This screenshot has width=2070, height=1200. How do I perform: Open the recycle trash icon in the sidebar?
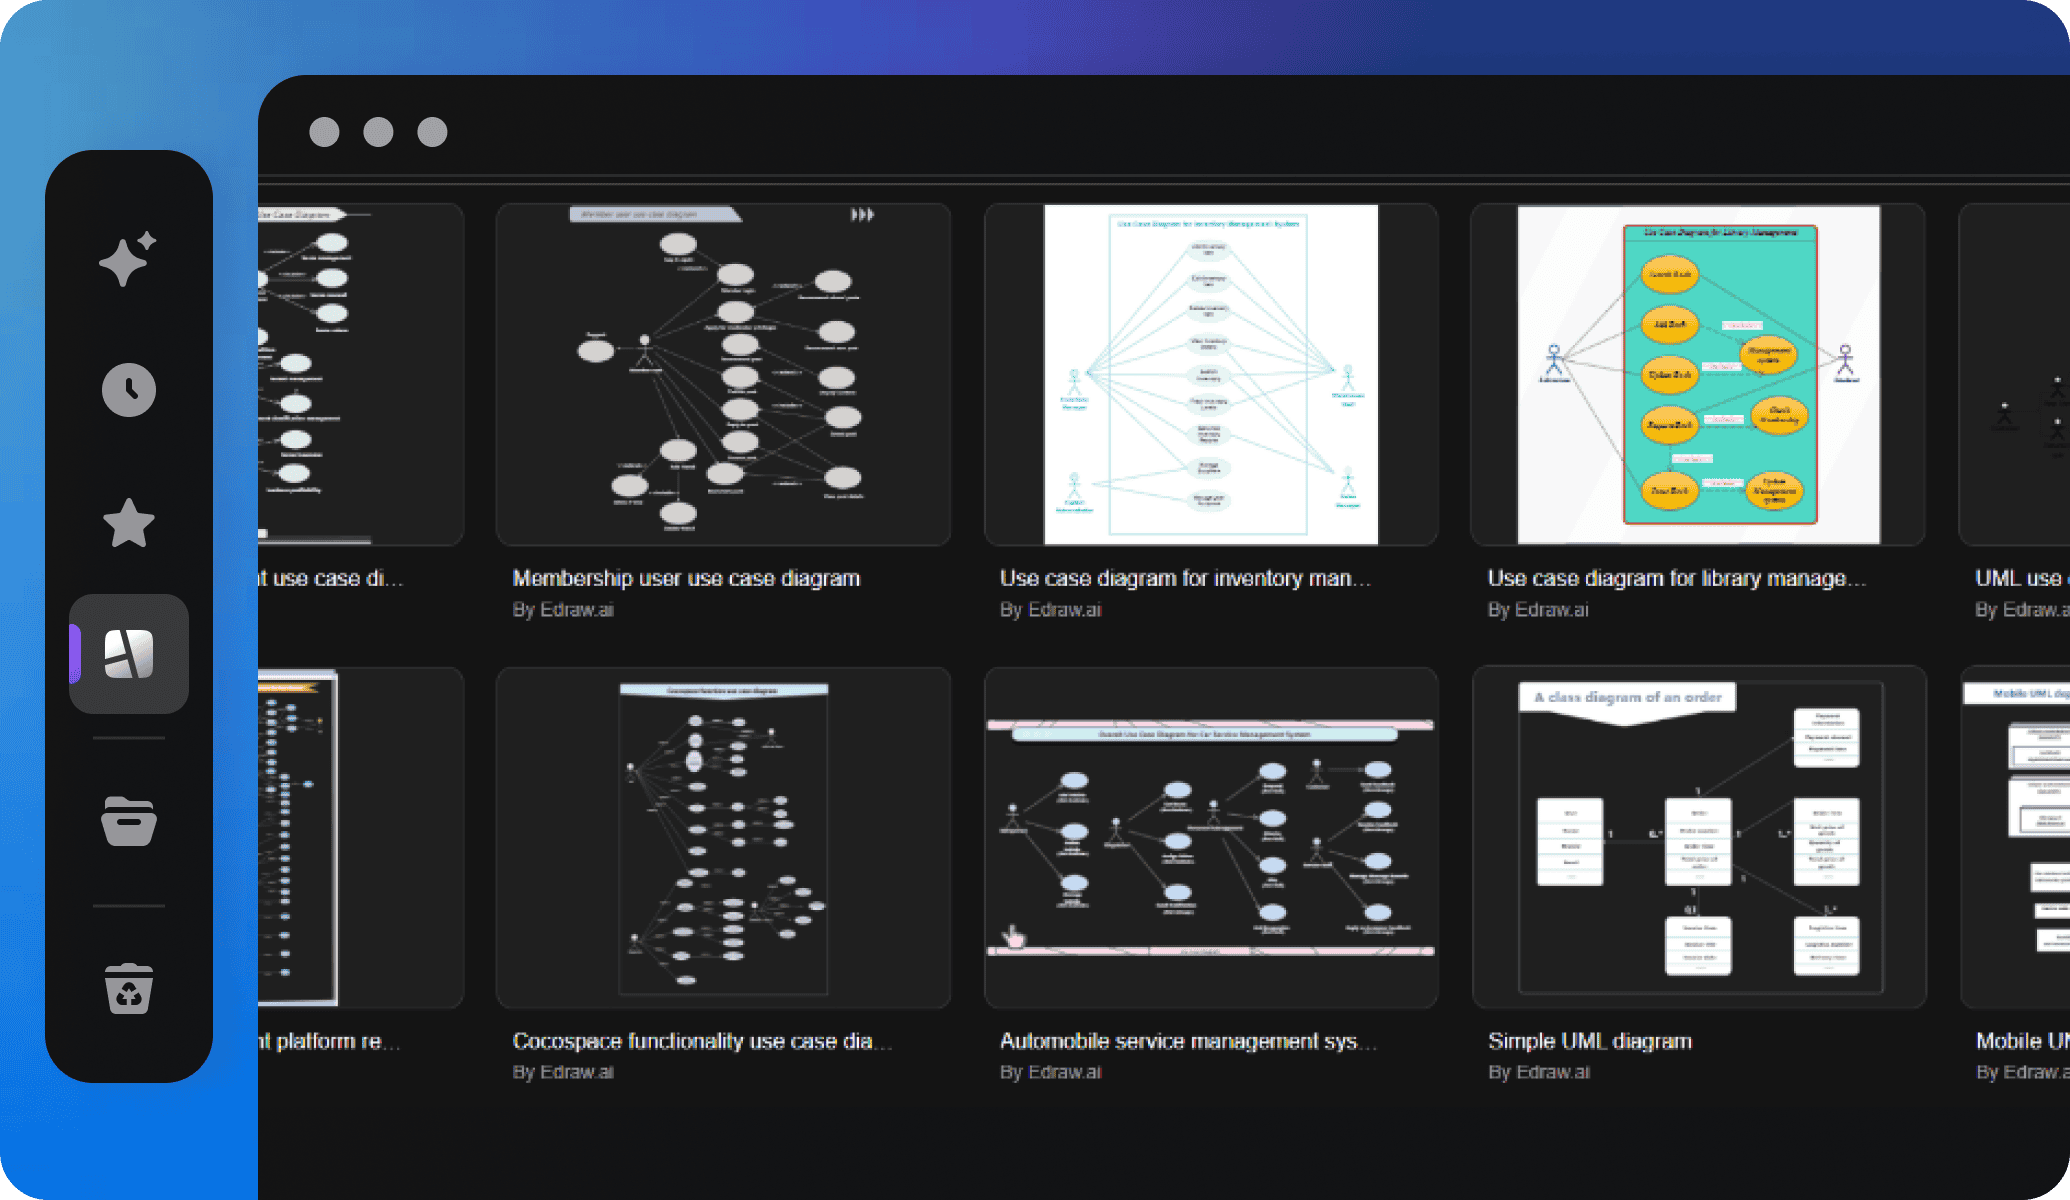pyautogui.click(x=129, y=989)
